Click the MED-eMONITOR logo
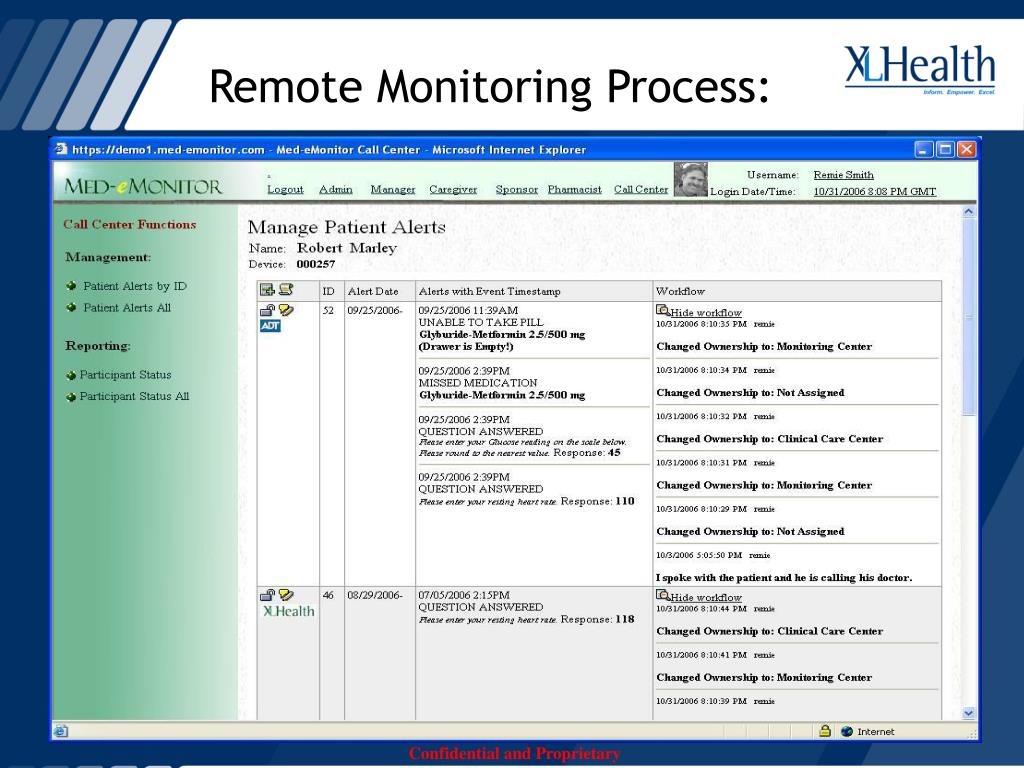 point(143,187)
